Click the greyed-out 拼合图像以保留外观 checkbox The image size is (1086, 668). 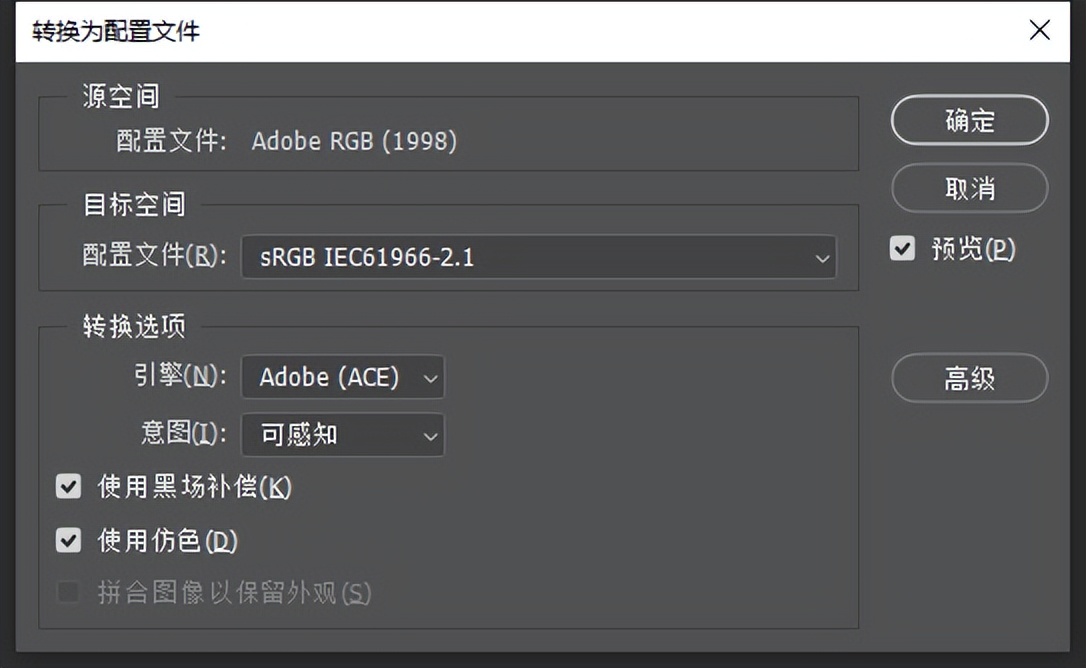(68, 593)
